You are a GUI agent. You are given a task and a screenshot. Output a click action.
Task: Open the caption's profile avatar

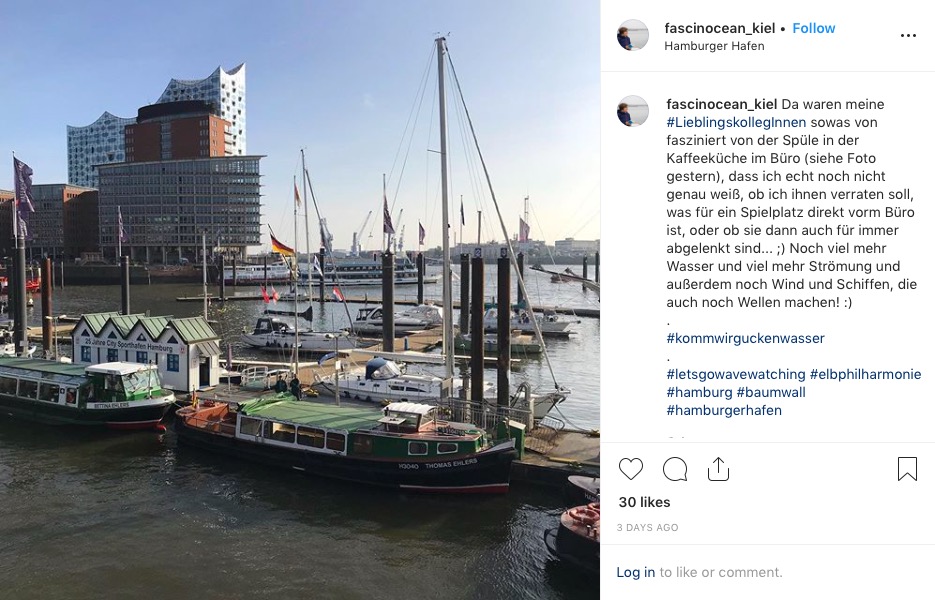(x=633, y=111)
